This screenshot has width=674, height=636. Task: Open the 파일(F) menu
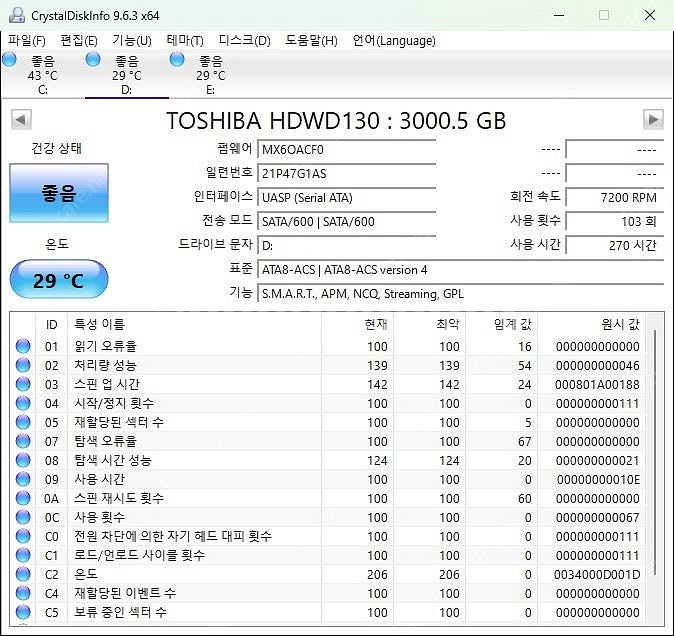(27, 41)
